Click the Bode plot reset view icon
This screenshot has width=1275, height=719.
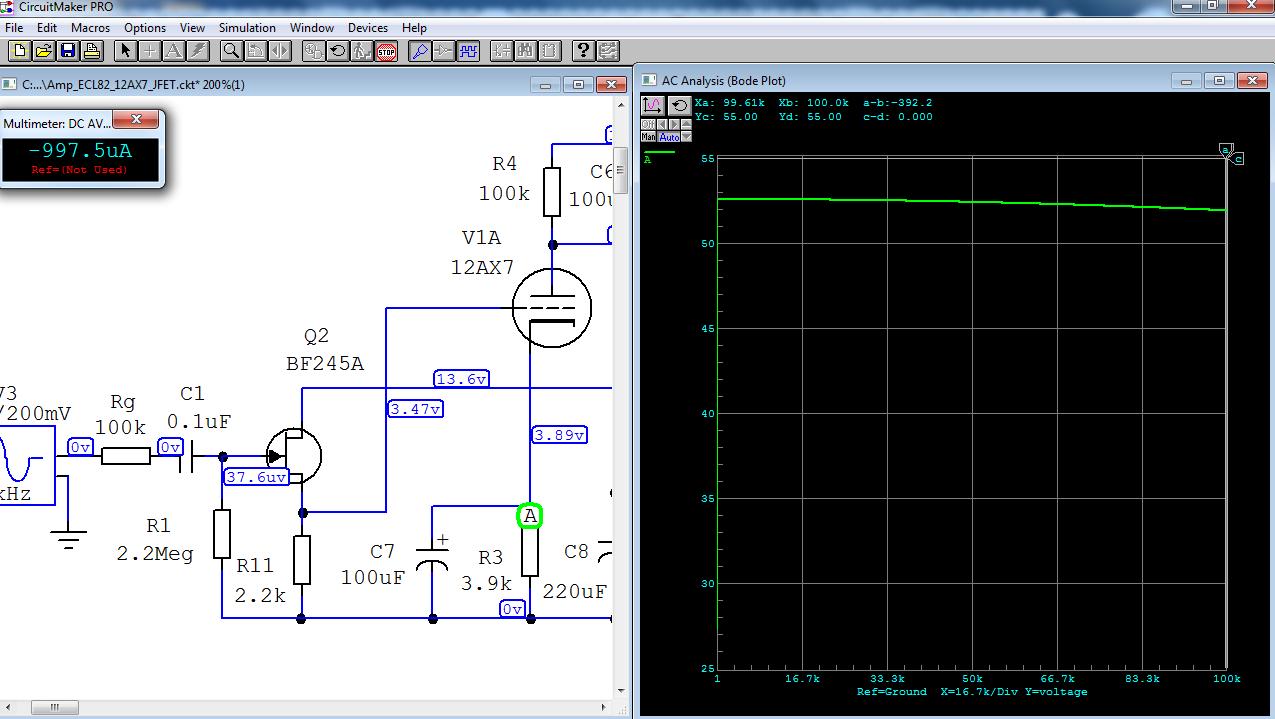[680, 105]
